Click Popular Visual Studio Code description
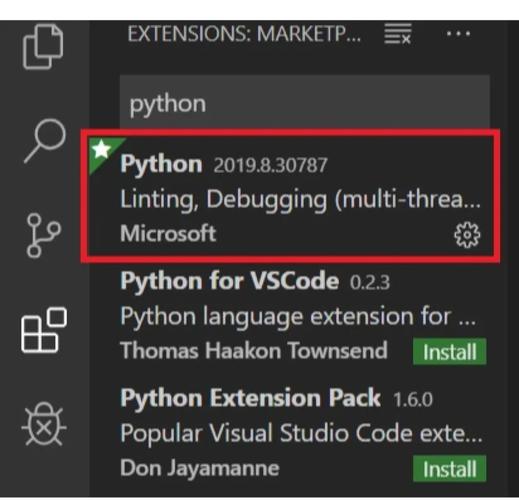This screenshot has width=519, height=500. 301,433
